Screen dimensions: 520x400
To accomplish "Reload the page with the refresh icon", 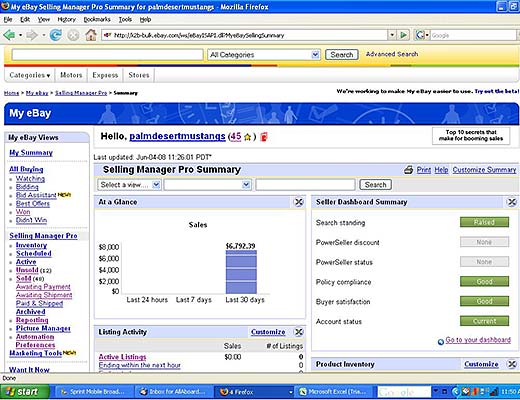I will pos(56,35).
